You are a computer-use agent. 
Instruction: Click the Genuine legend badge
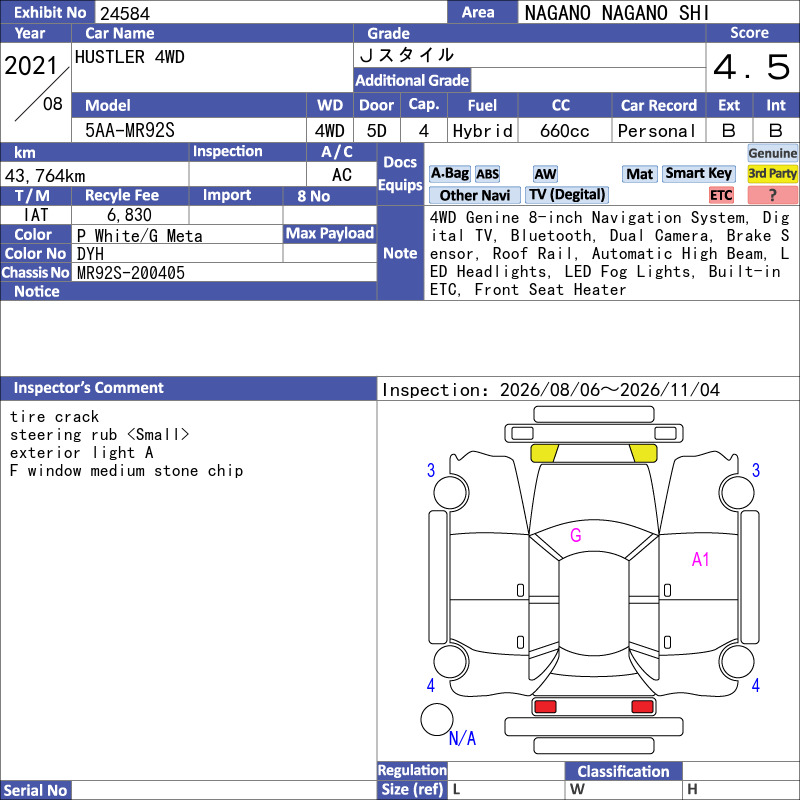pos(772,153)
